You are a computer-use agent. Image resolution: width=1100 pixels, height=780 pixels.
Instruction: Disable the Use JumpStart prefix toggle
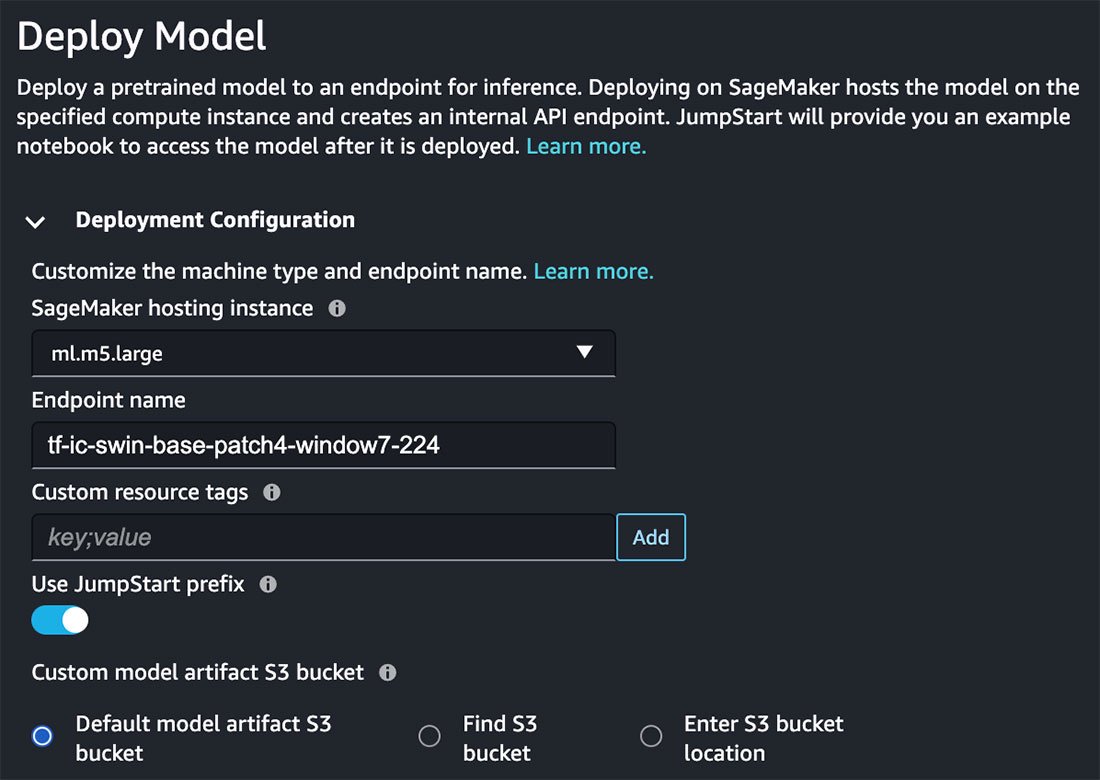59,620
